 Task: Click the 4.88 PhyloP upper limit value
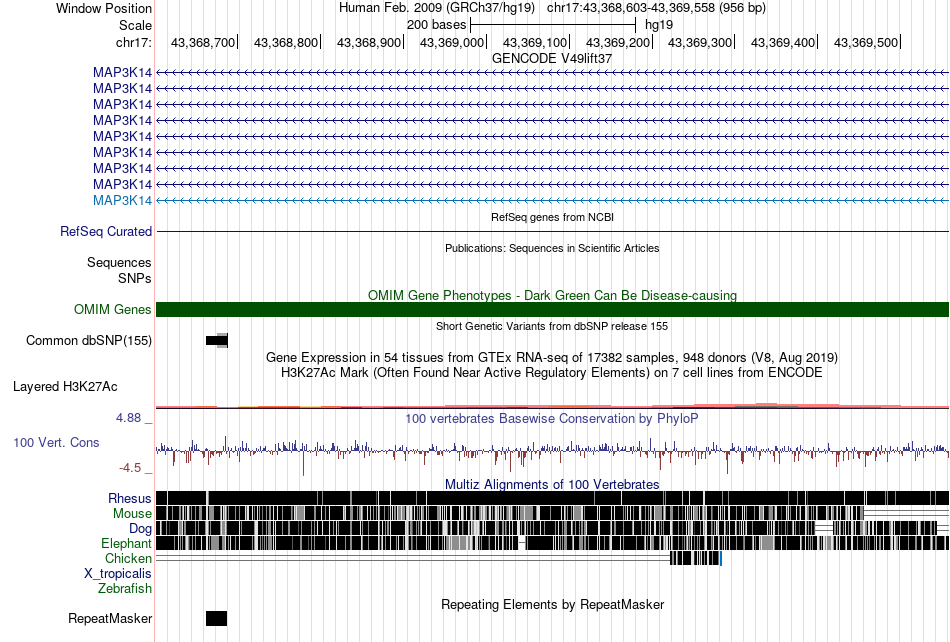(128, 418)
